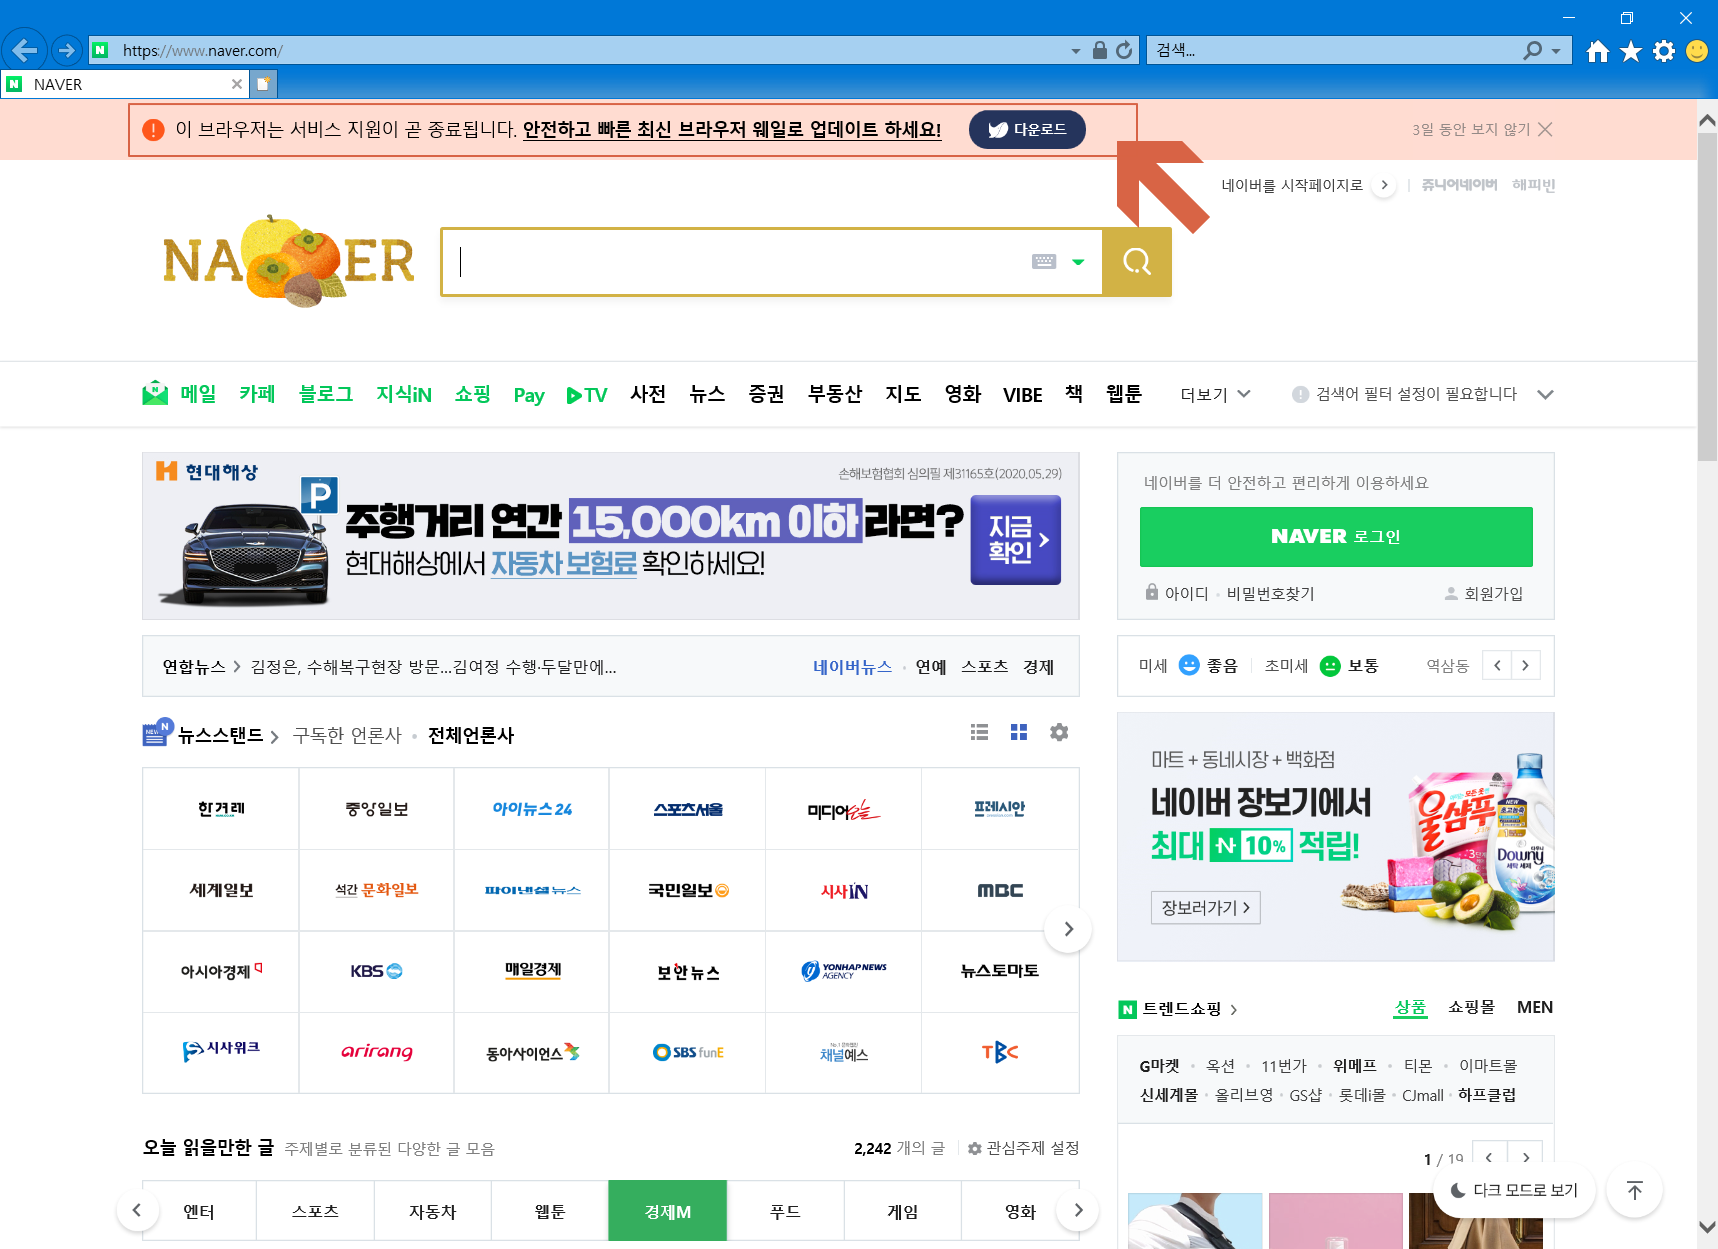Select the 전체언론사 tab

pos(471,735)
